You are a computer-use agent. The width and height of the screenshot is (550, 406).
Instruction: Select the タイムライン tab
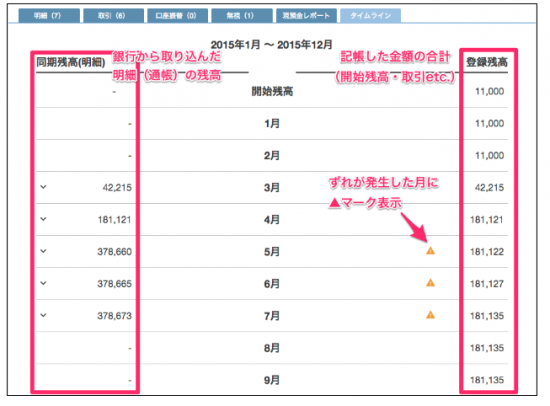click(x=370, y=16)
